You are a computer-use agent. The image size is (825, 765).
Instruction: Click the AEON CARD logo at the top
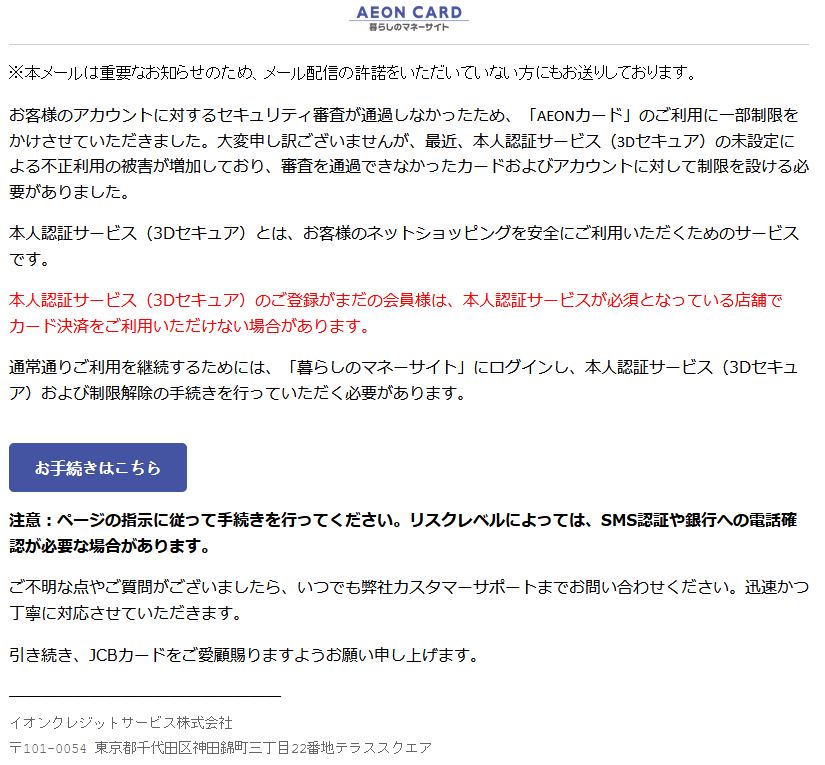point(409,17)
